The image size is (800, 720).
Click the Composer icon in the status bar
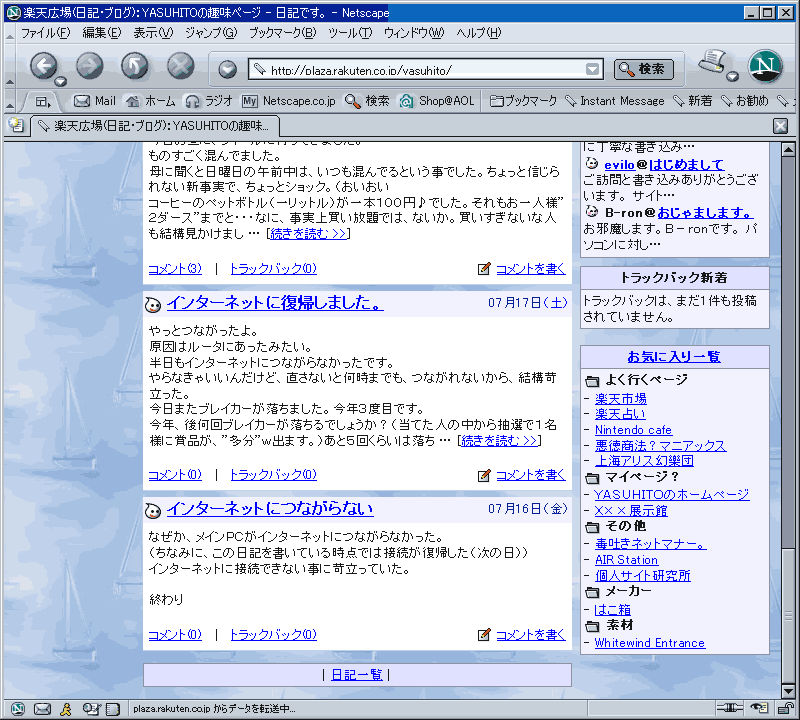91,709
